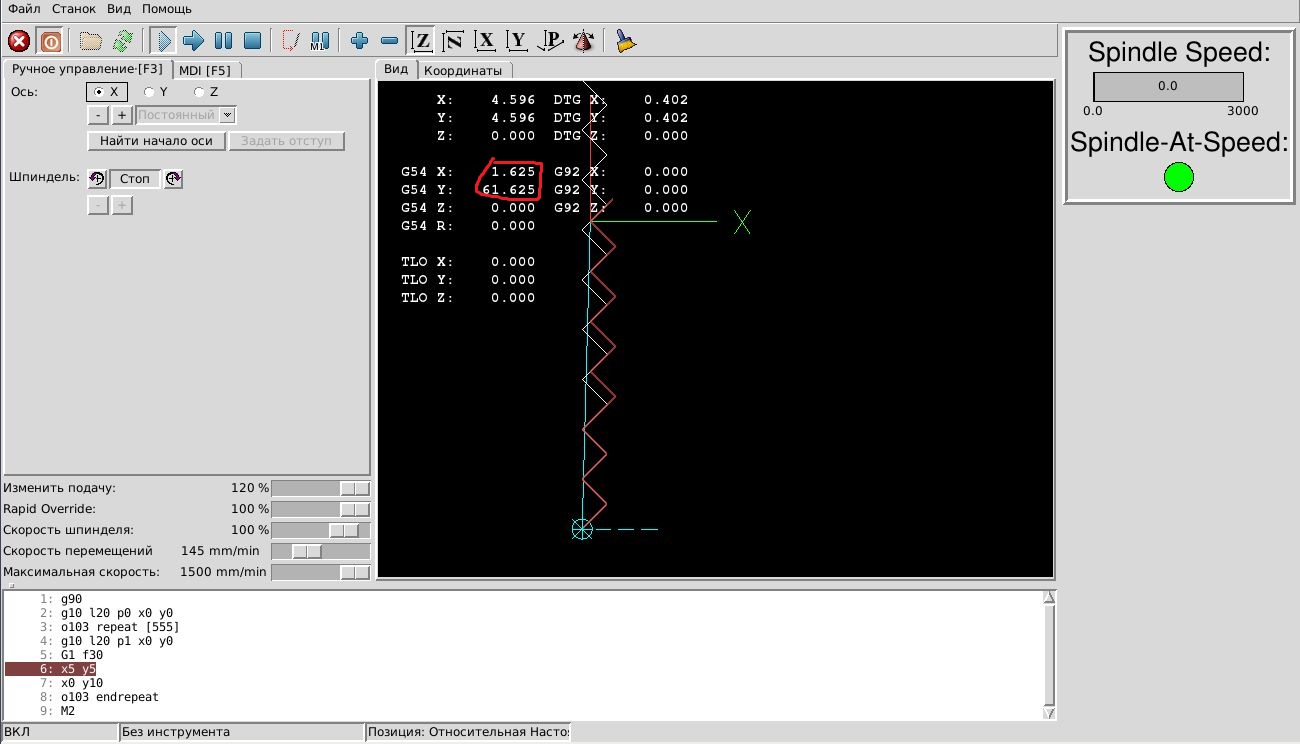1300x744 pixels.
Task: Switch to the Ручное управление [F3] tab
Action: (x=87, y=69)
